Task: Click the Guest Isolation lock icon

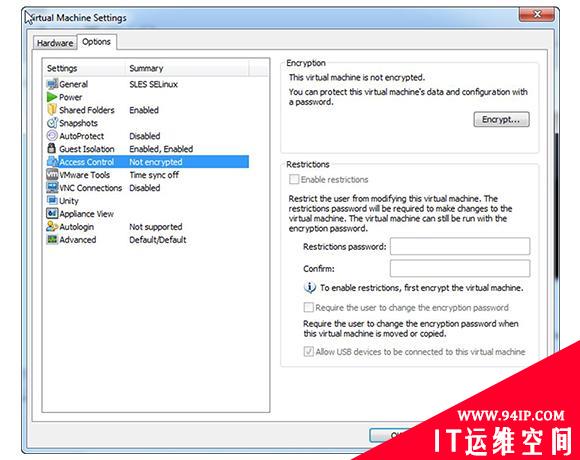Action: tap(52, 148)
